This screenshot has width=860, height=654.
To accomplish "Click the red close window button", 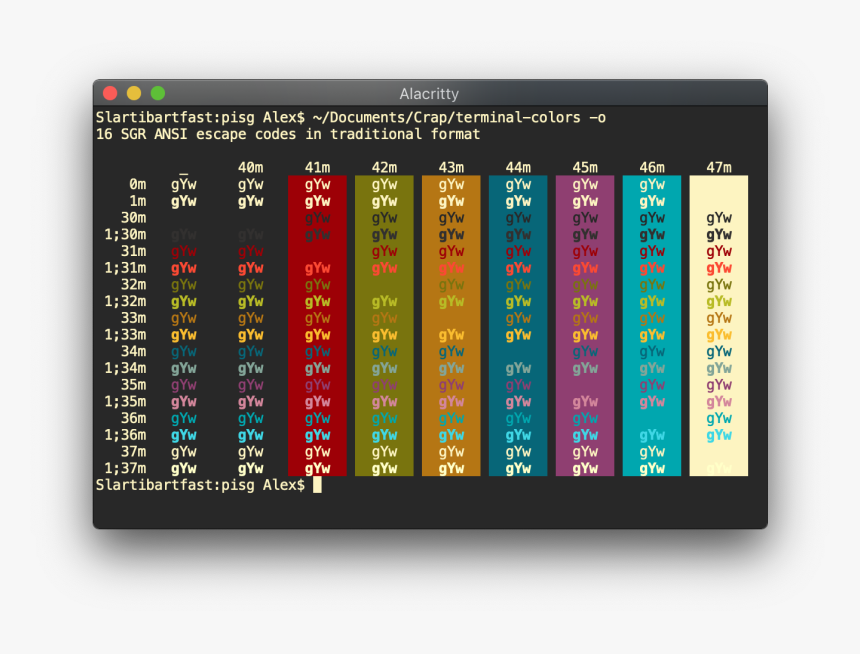I will [x=110, y=93].
